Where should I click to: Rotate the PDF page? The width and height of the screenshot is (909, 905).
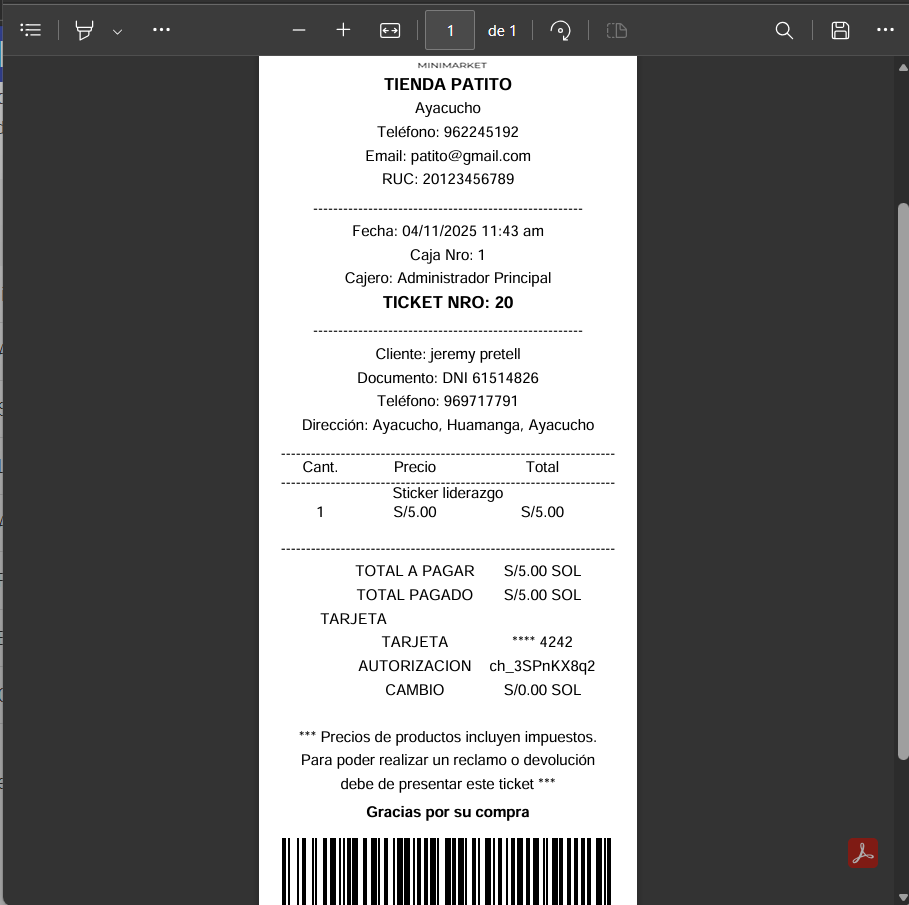point(562,30)
